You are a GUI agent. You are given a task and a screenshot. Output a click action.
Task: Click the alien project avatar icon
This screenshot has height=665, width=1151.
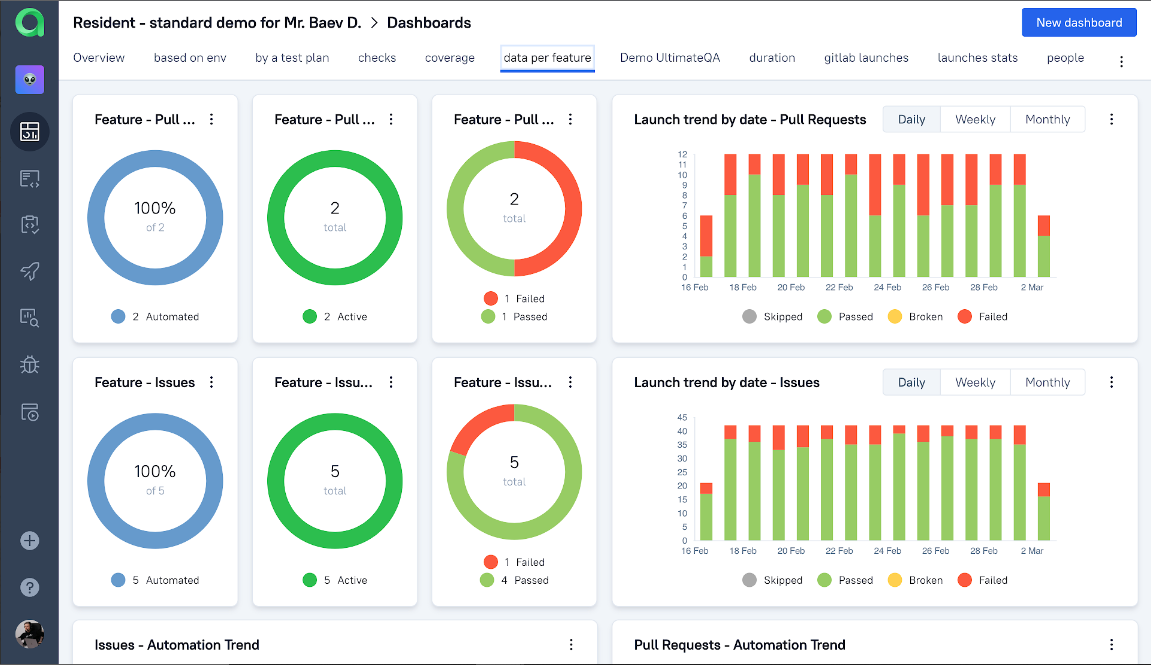pyautogui.click(x=29, y=79)
